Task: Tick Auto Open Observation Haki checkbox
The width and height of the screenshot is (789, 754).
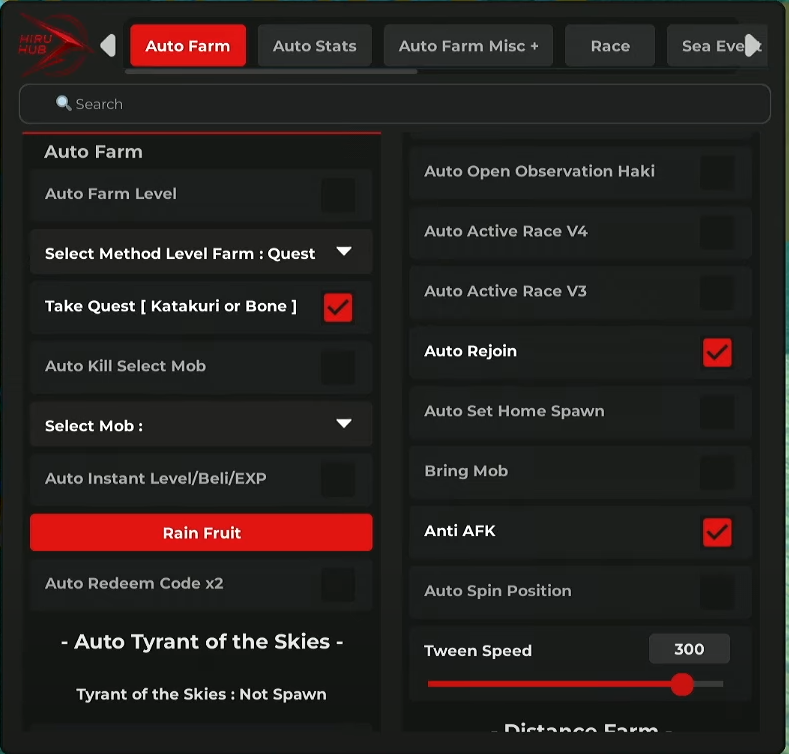Action: coord(717,172)
